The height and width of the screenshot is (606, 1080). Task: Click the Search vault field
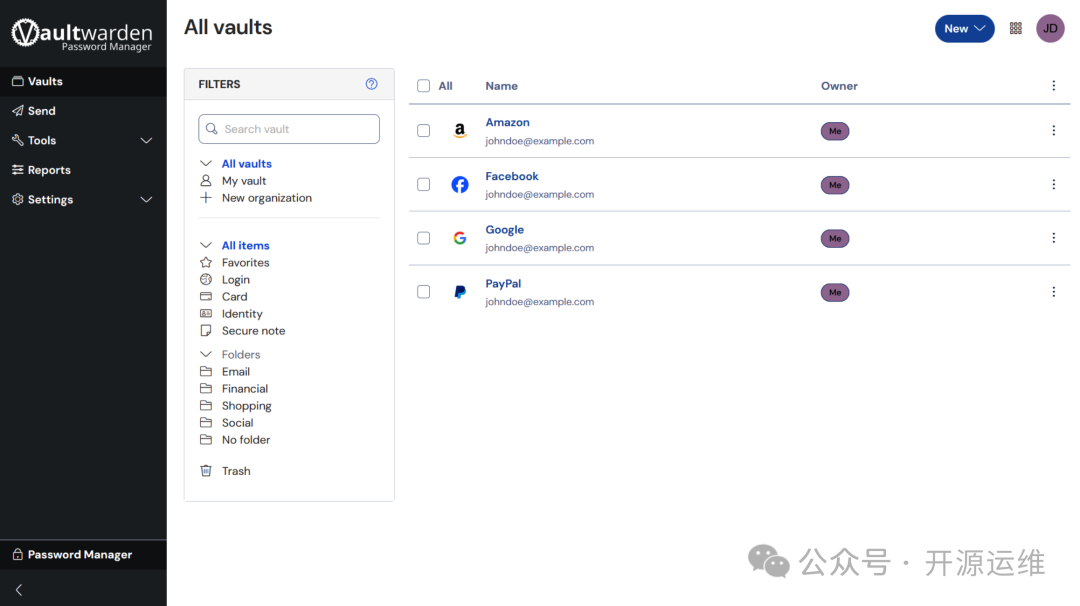tap(290, 129)
